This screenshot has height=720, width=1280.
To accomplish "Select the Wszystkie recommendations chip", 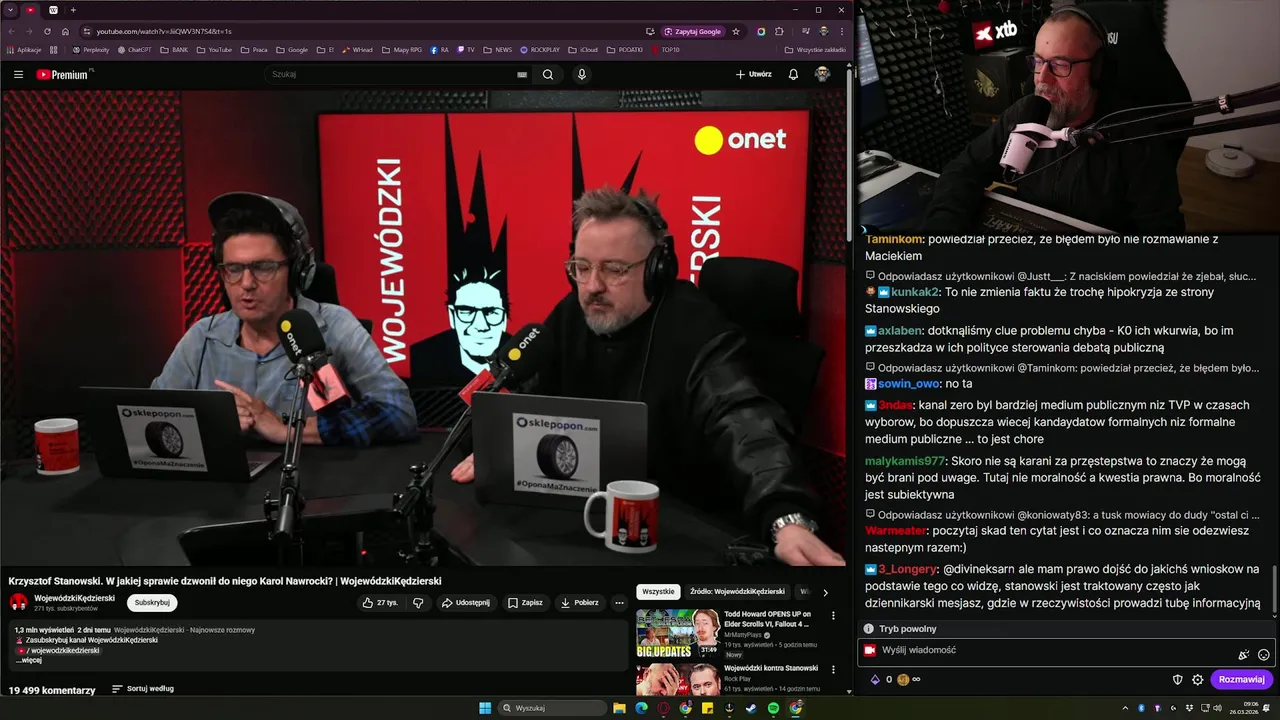I will click(x=658, y=592).
